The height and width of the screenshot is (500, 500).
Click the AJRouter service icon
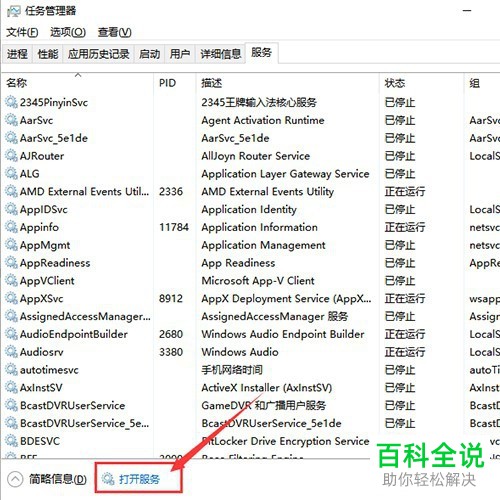[11, 156]
